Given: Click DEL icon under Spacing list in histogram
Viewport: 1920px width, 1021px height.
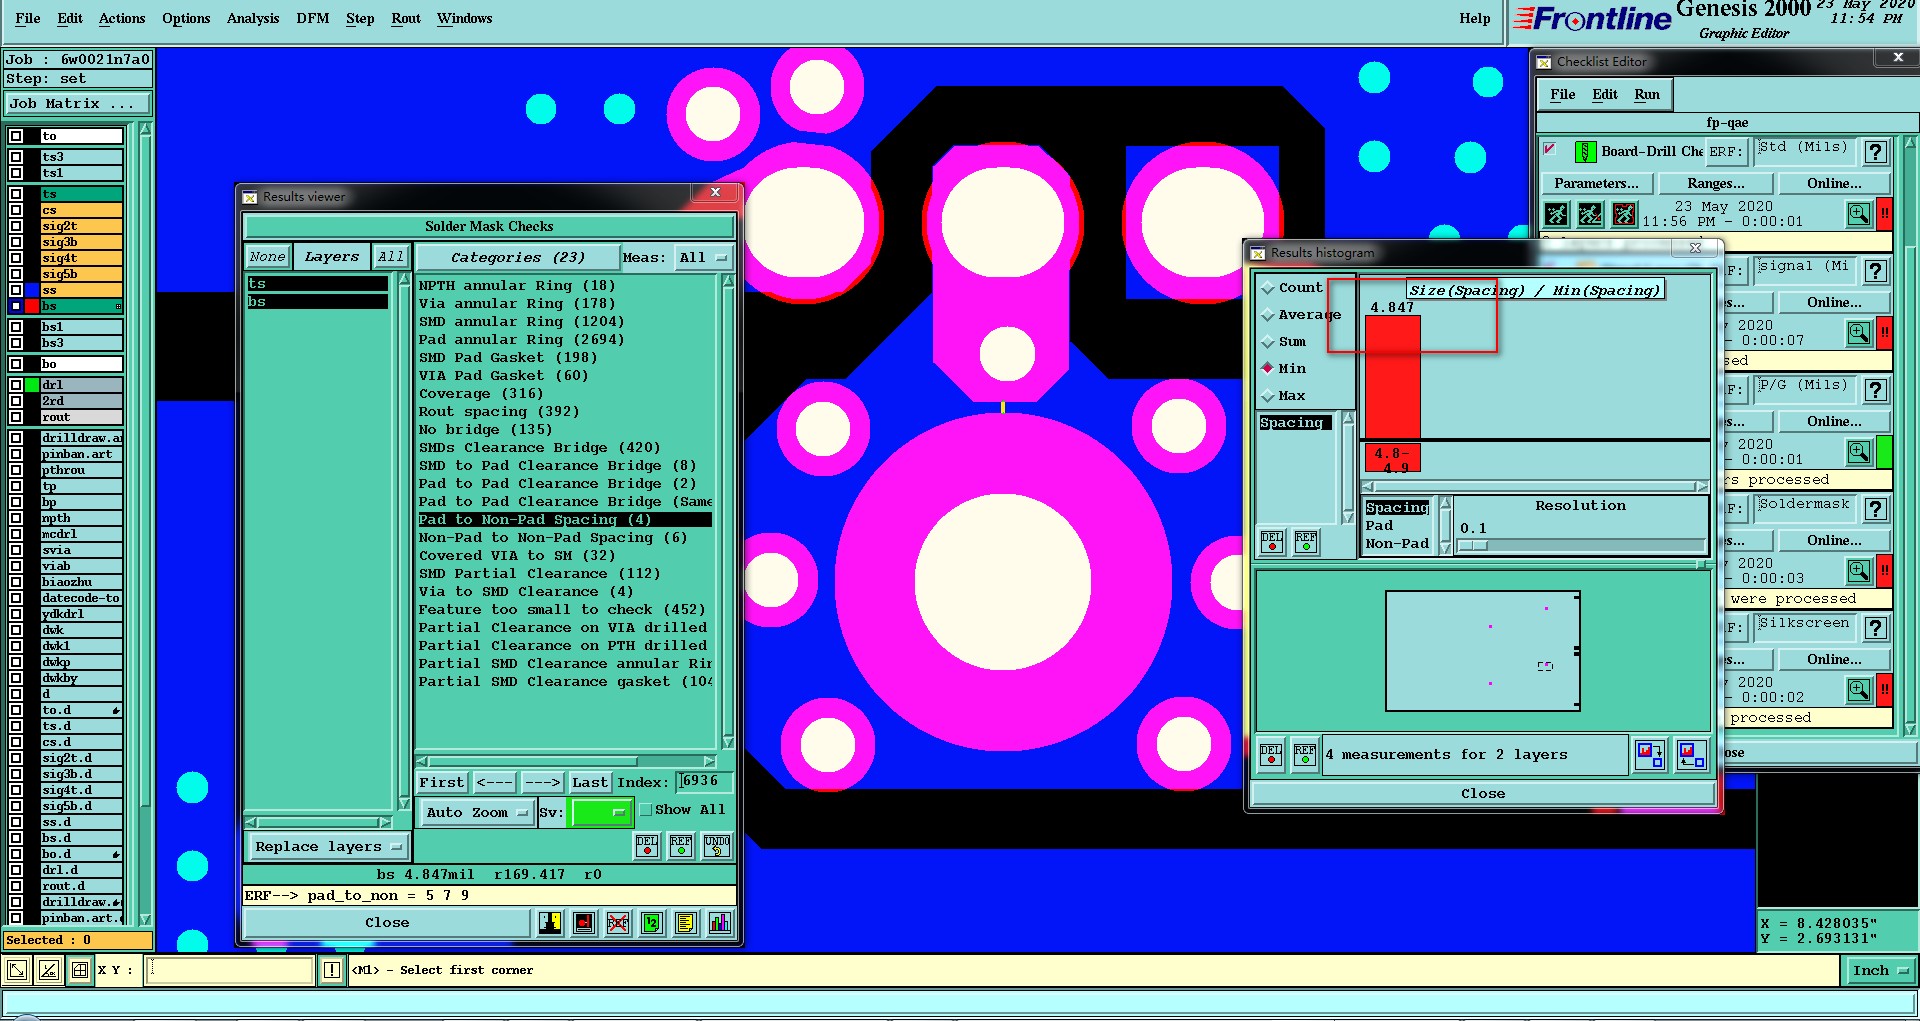Looking at the screenshot, I should [x=1271, y=542].
